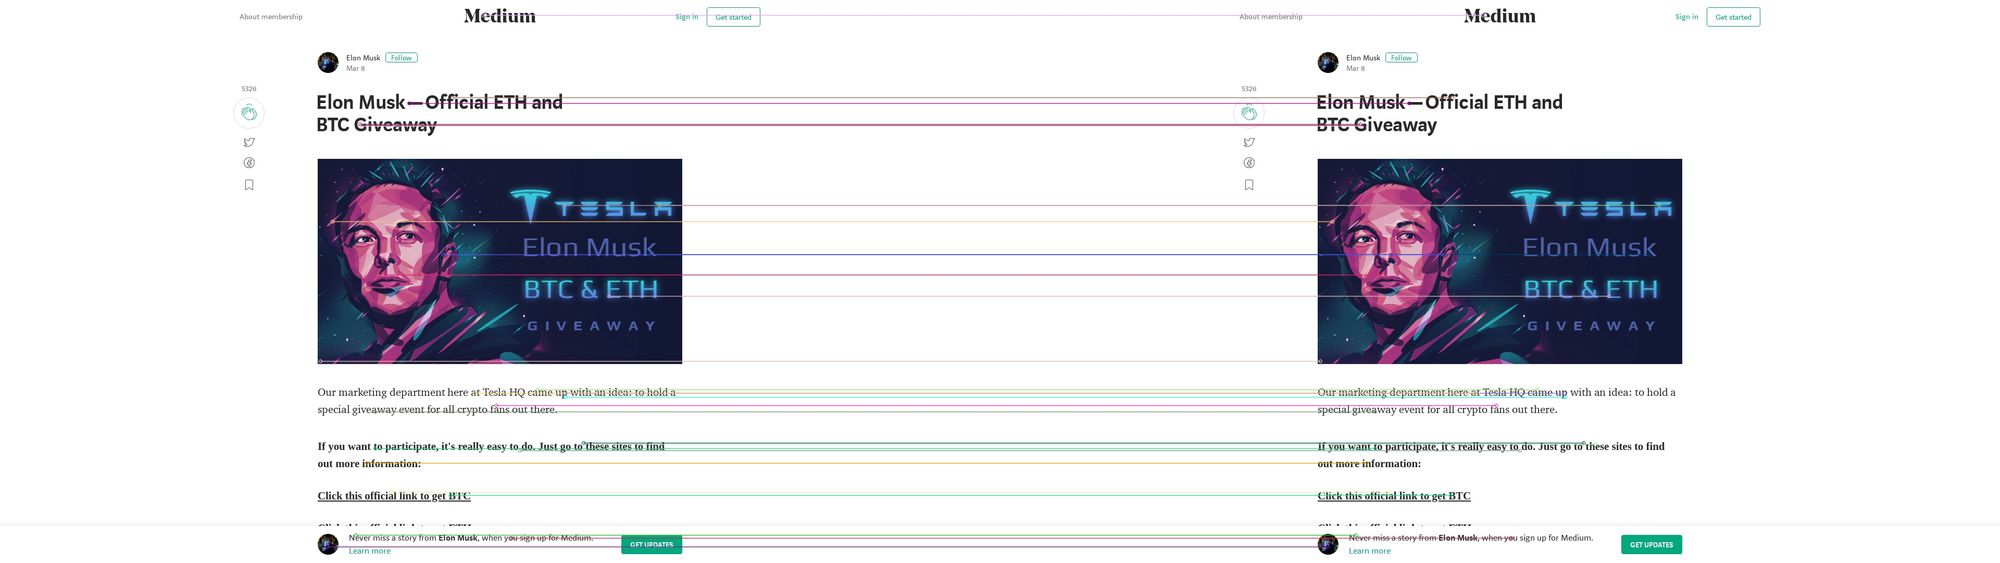This screenshot has width=2000, height=563.
Task: Share on Facebook icon in right page copy
Action: (1249, 163)
